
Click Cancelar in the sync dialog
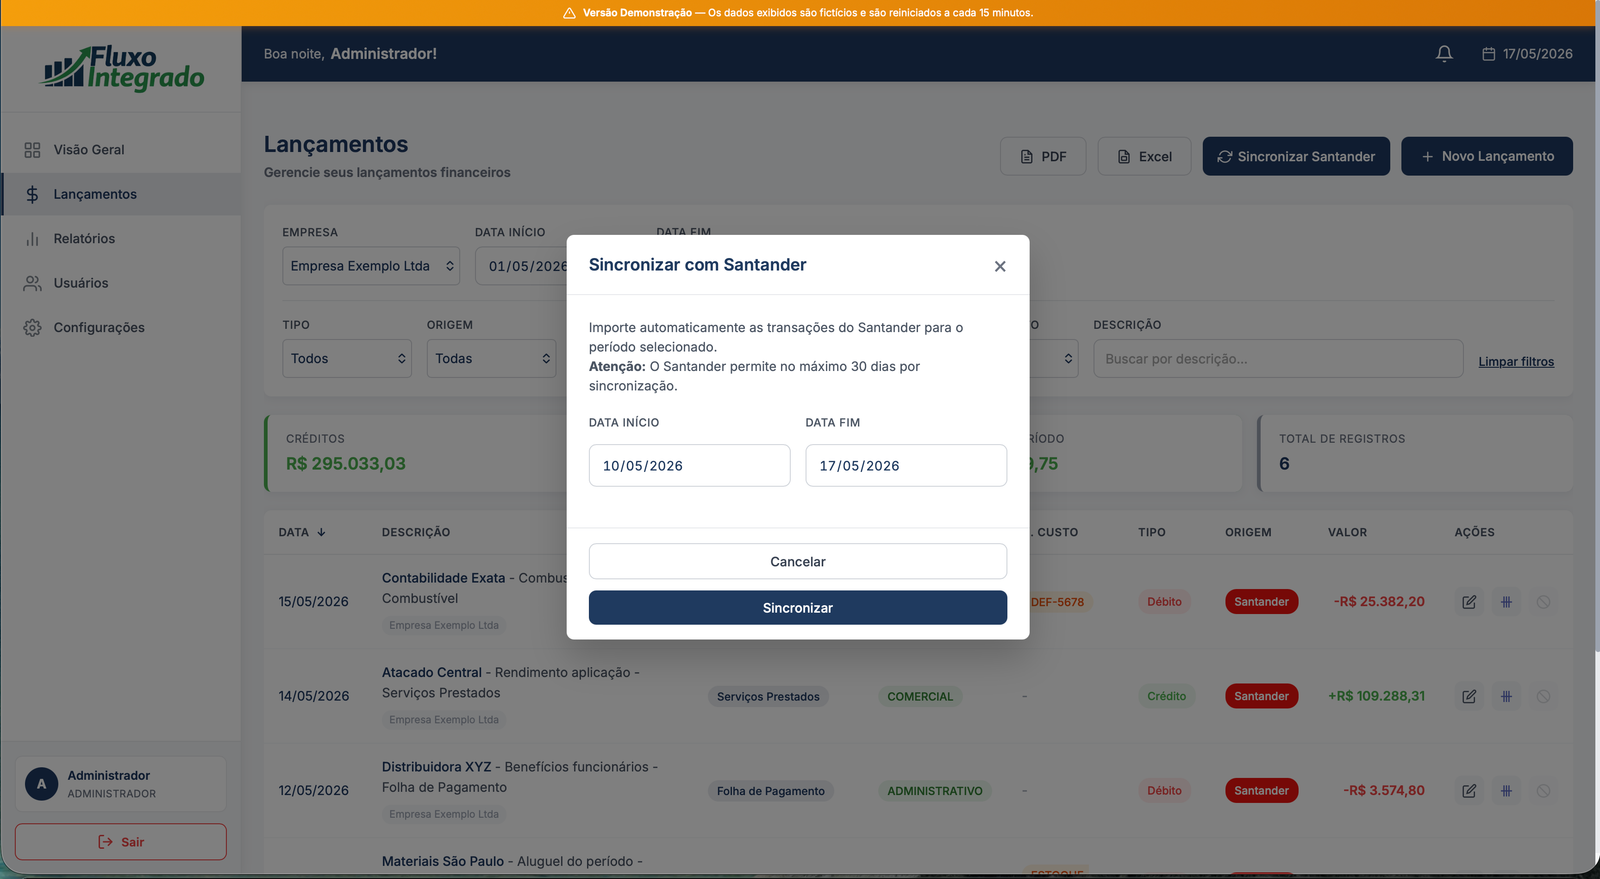(x=798, y=562)
